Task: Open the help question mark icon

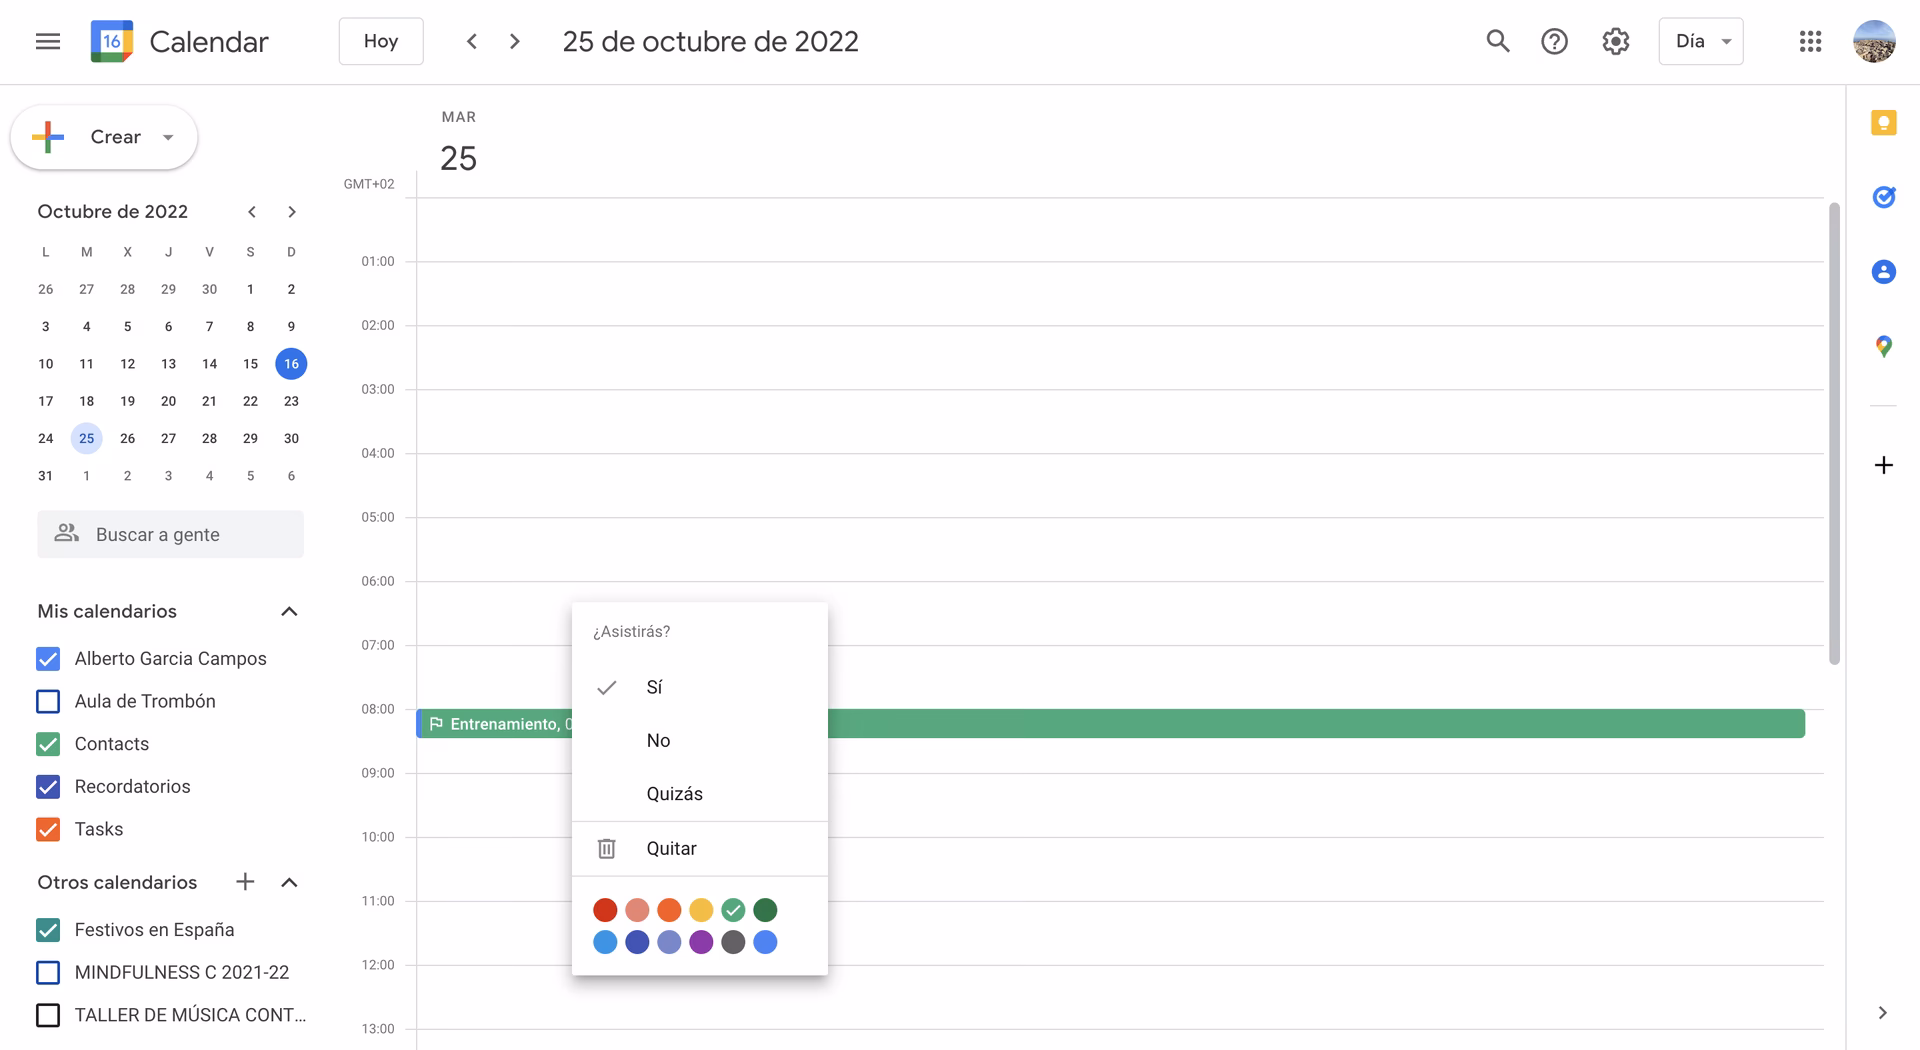Action: click(x=1554, y=41)
